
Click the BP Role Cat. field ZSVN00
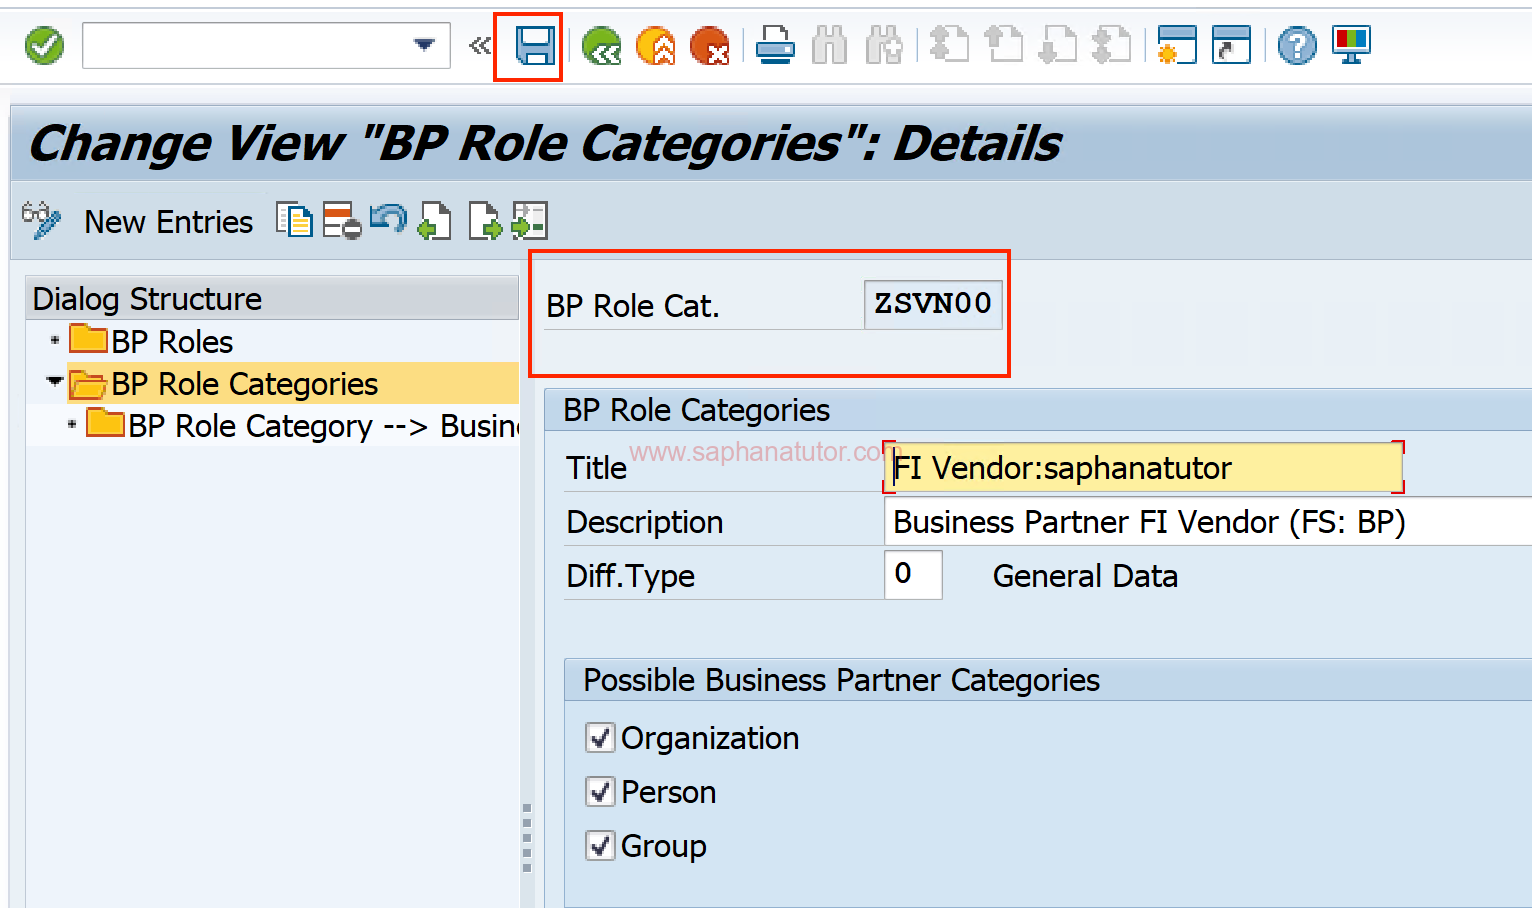[x=932, y=304]
